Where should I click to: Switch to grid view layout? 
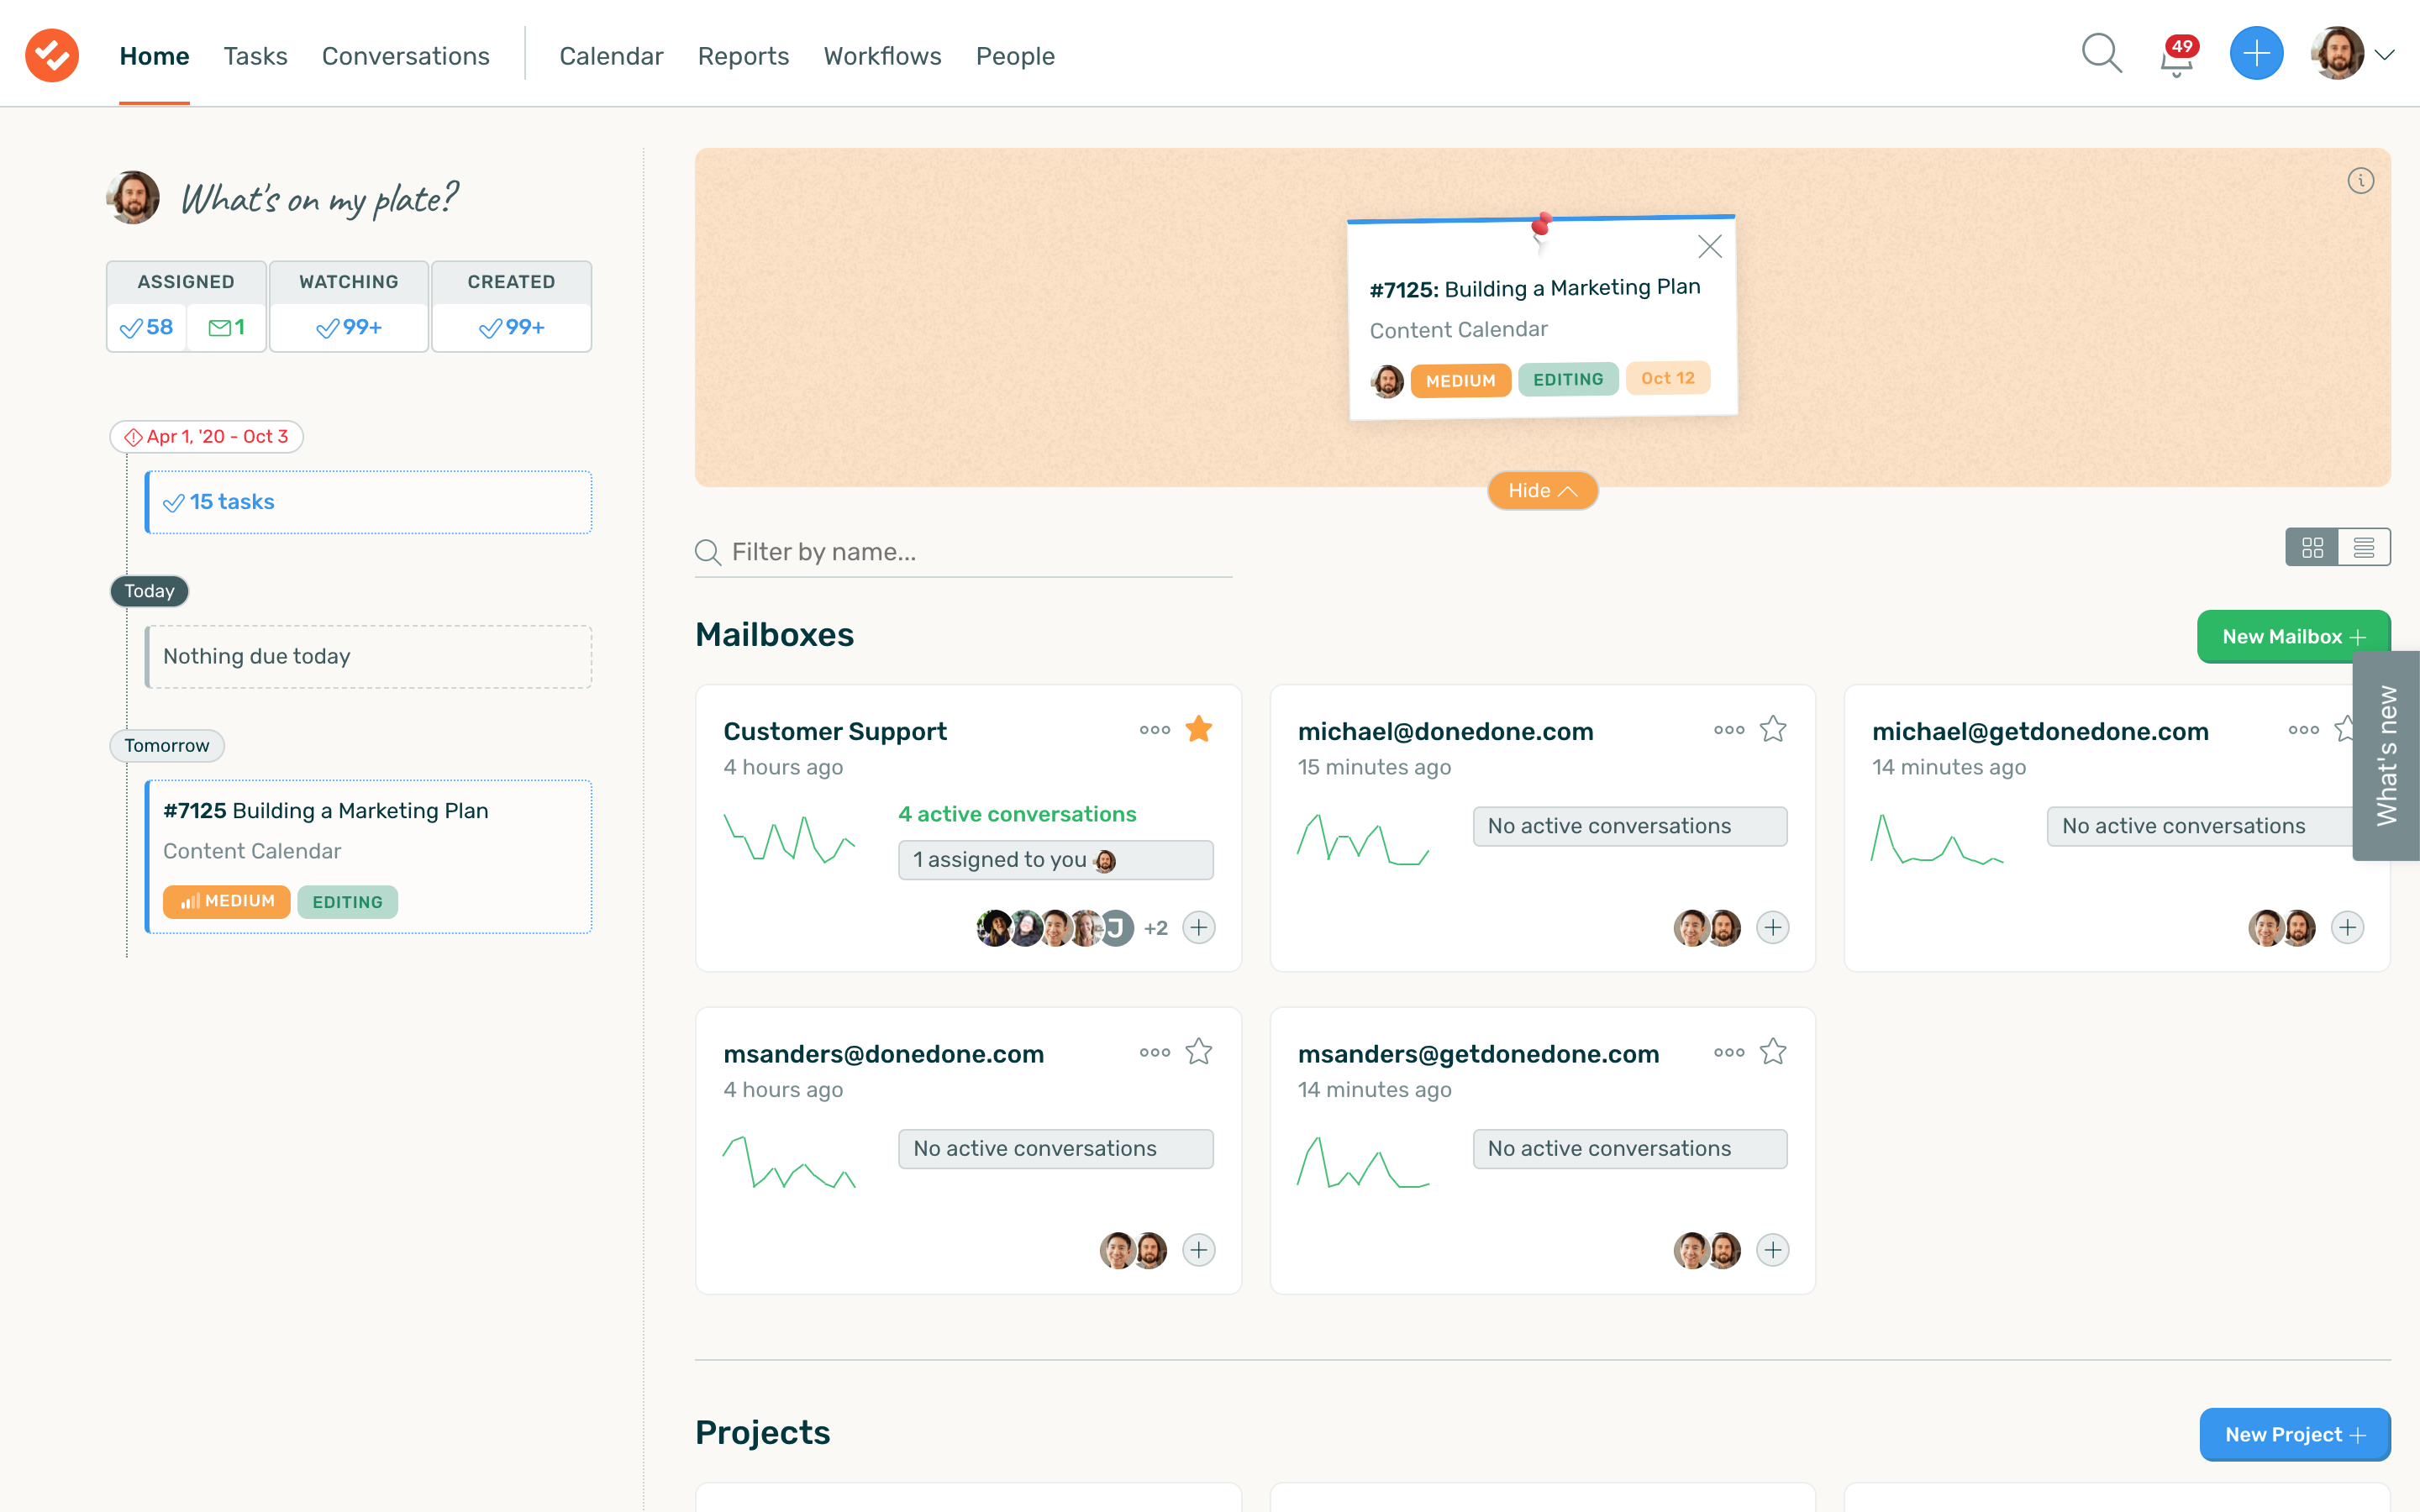[x=2312, y=547]
